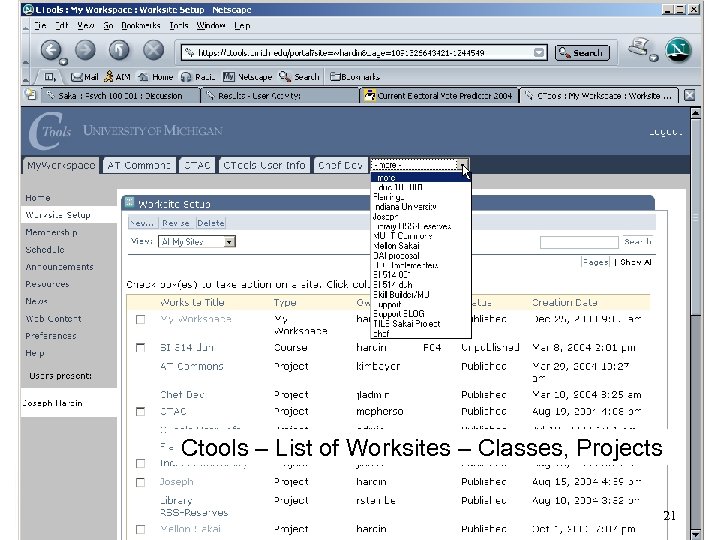Click the vertical scrollbar down arrow
This screenshot has width=720, height=540.
696,534
